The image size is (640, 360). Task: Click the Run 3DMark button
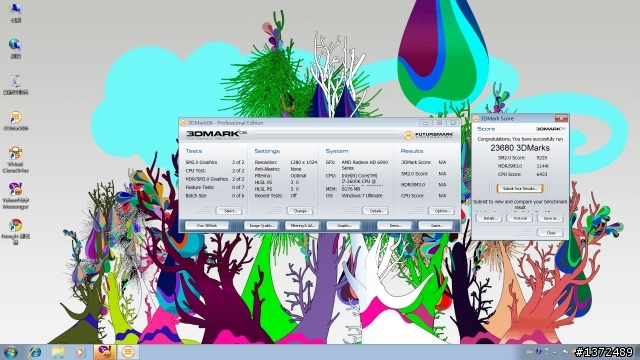click(x=207, y=225)
